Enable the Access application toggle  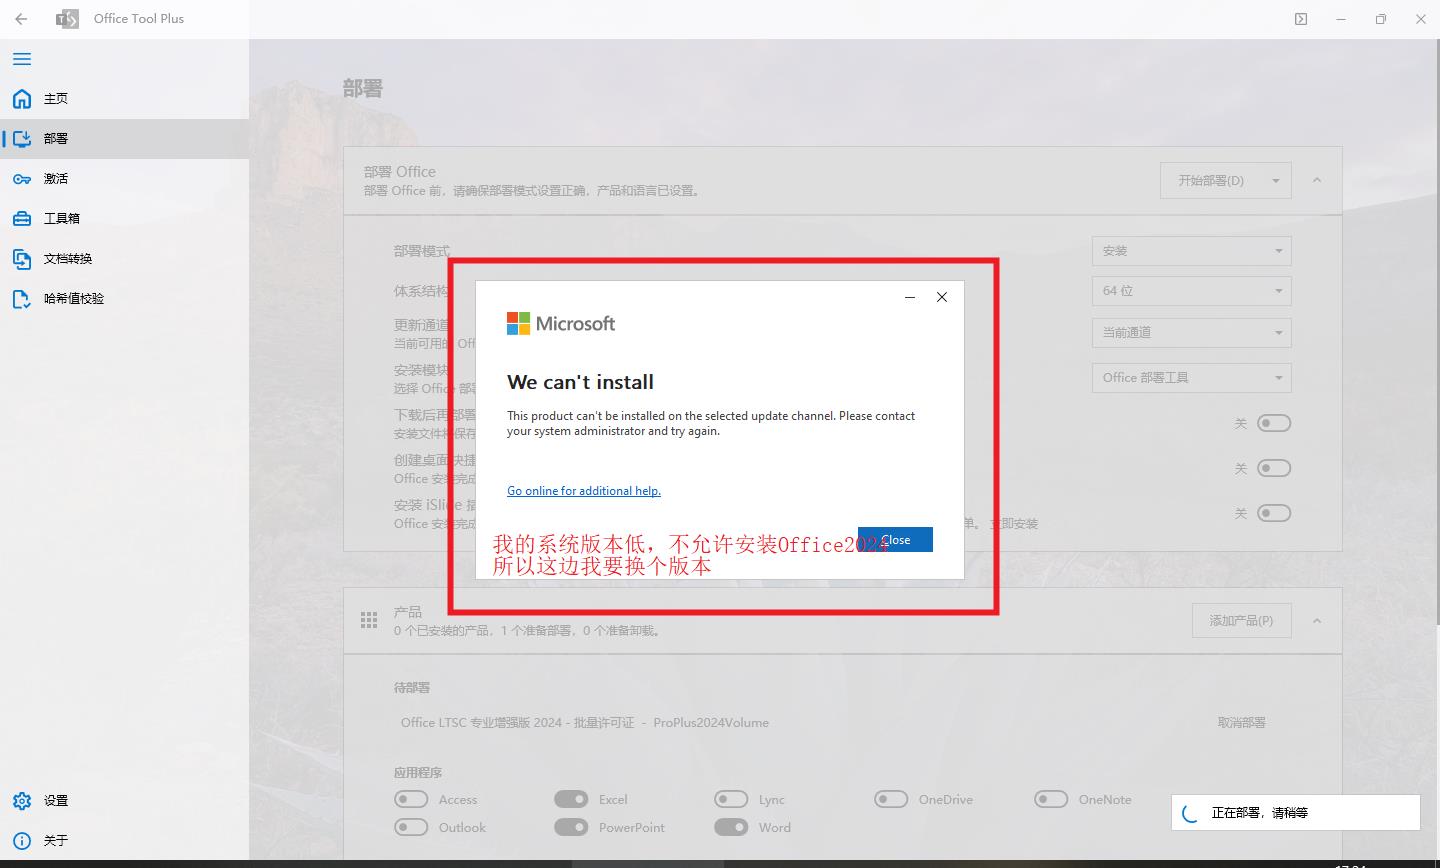coord(411,799)
